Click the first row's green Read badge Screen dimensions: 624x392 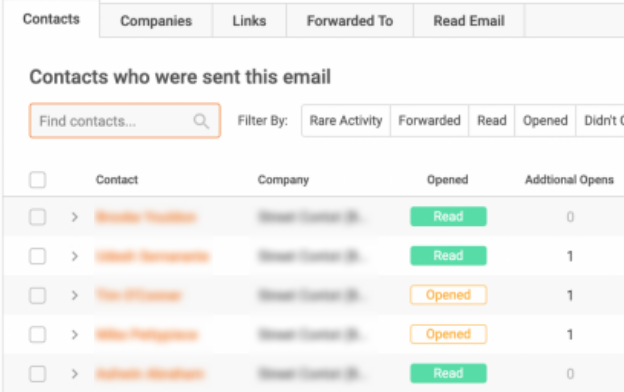point(448,216)
